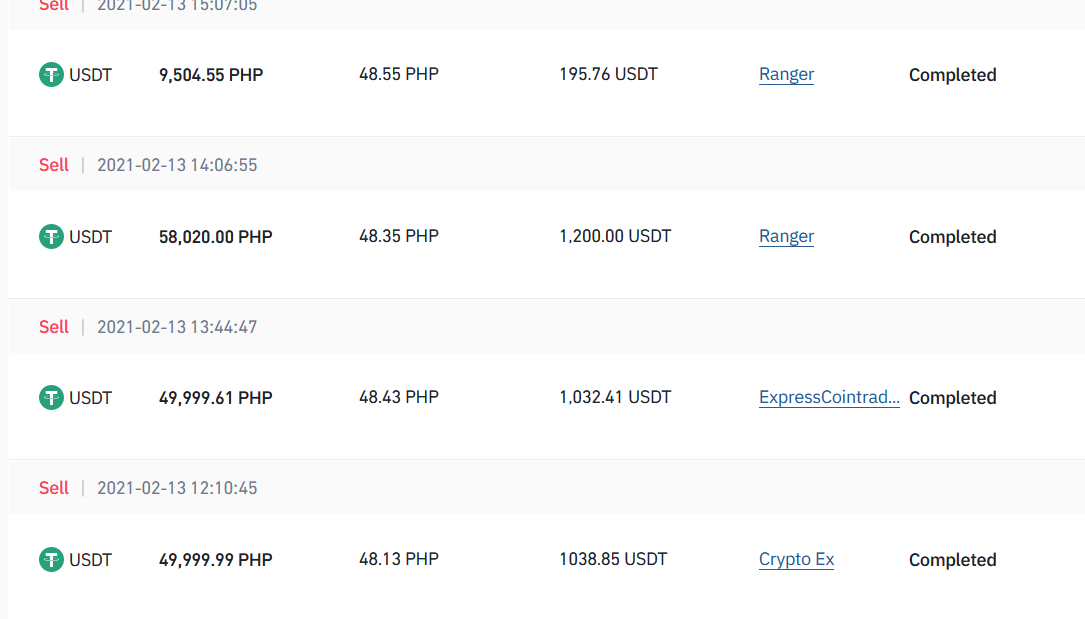This screenshot has height=619, width=1085.
Task: Click Completed status of Crypto Ex order
Action: (x=952, y=560)
